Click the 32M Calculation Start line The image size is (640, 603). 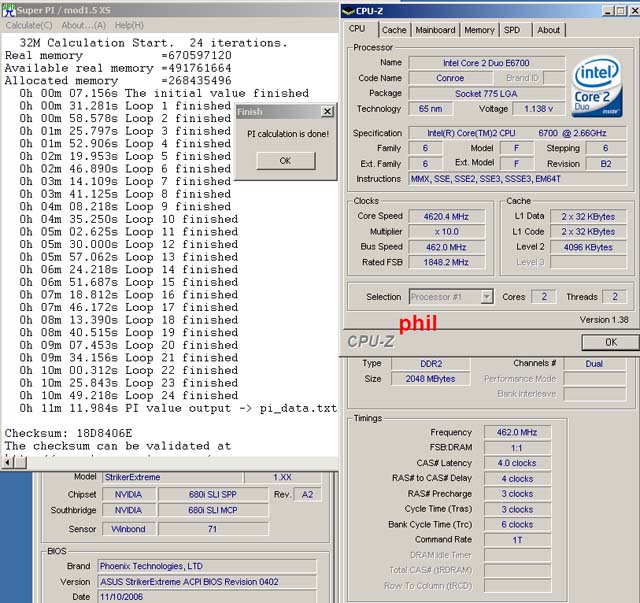click(153, 43)
